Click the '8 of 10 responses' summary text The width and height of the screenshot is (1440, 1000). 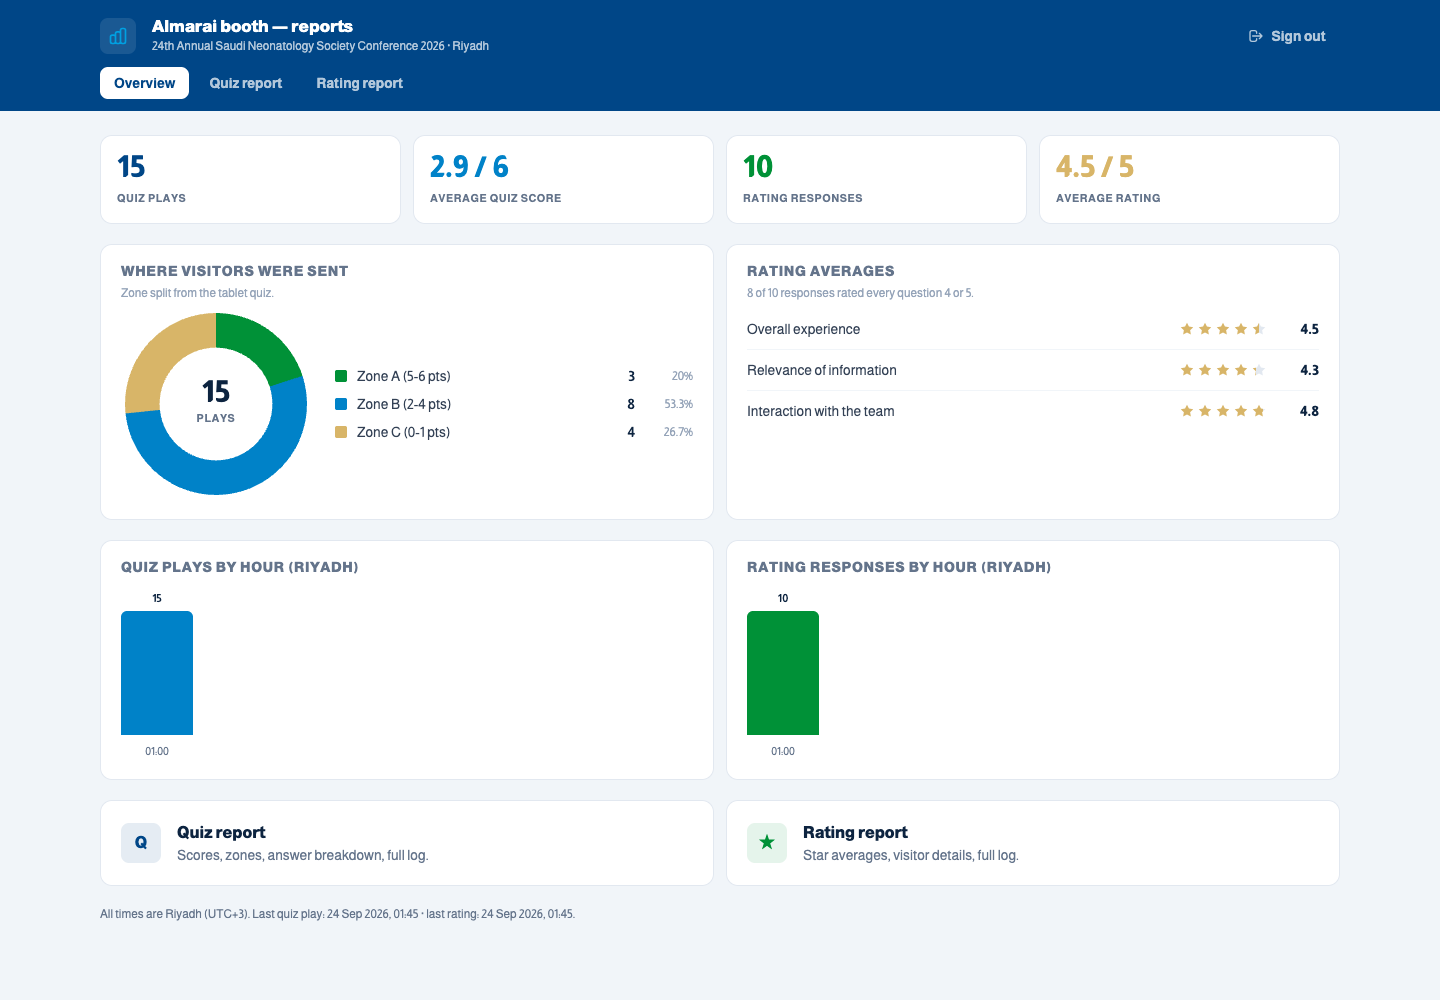pos(860,293)
